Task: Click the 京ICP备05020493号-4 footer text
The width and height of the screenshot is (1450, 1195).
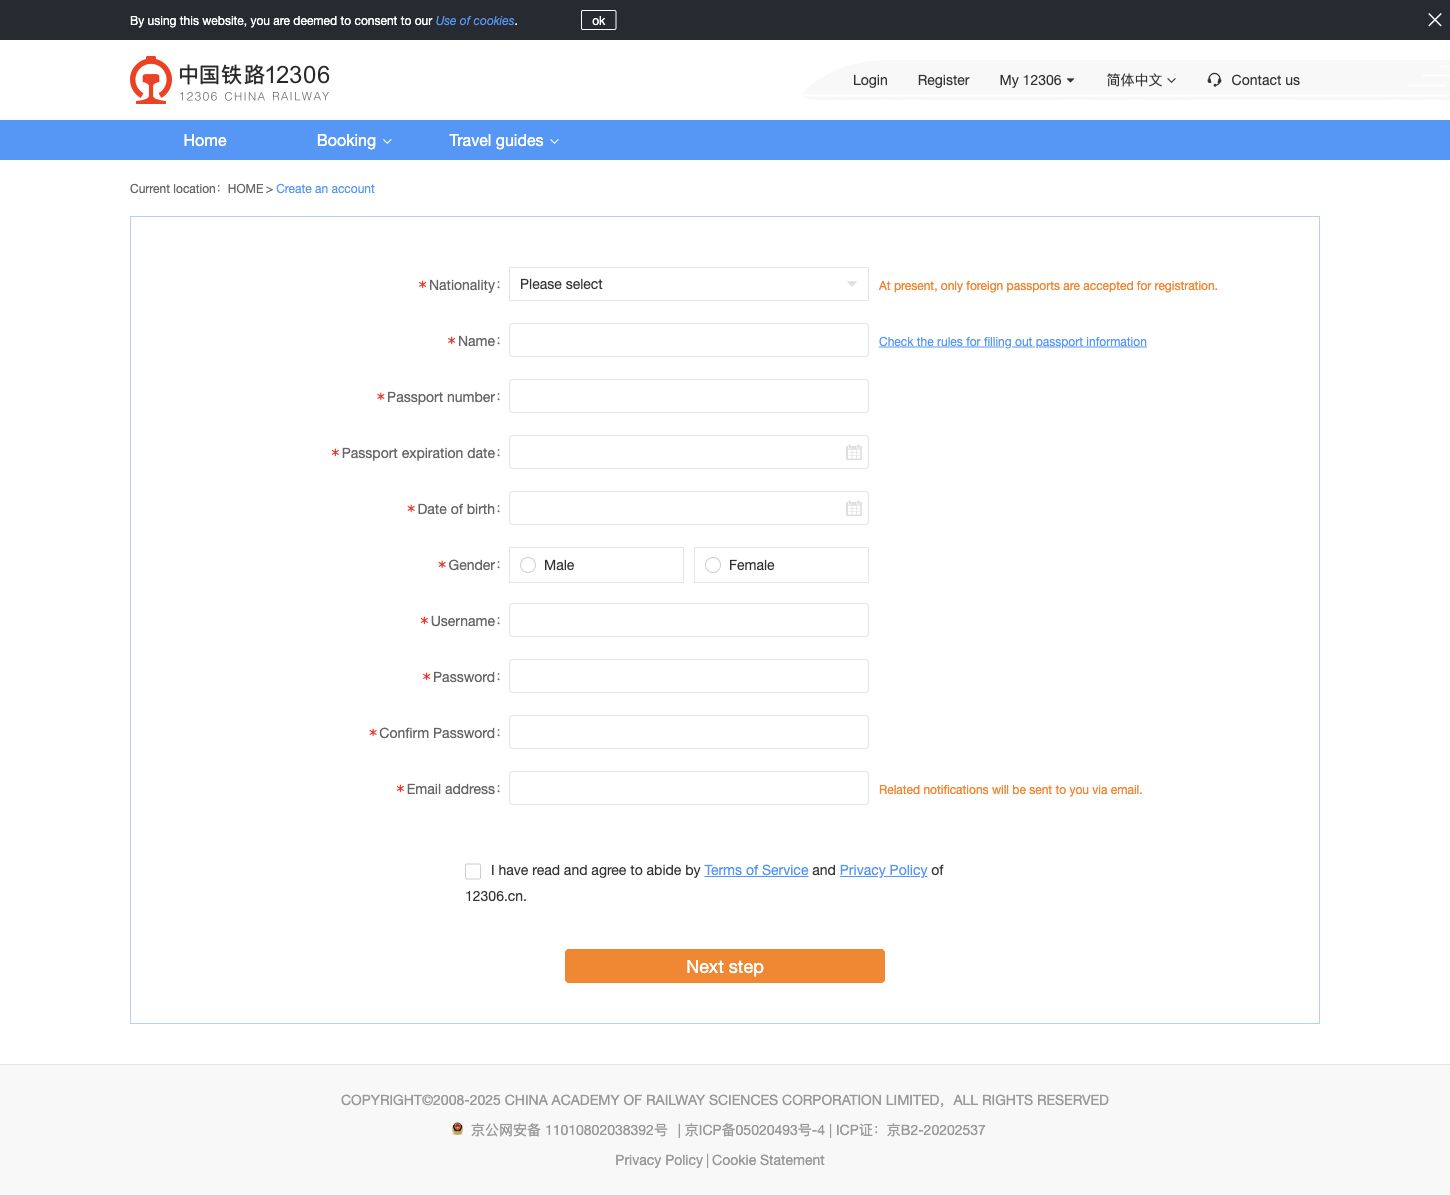Action: [755, 1130]
